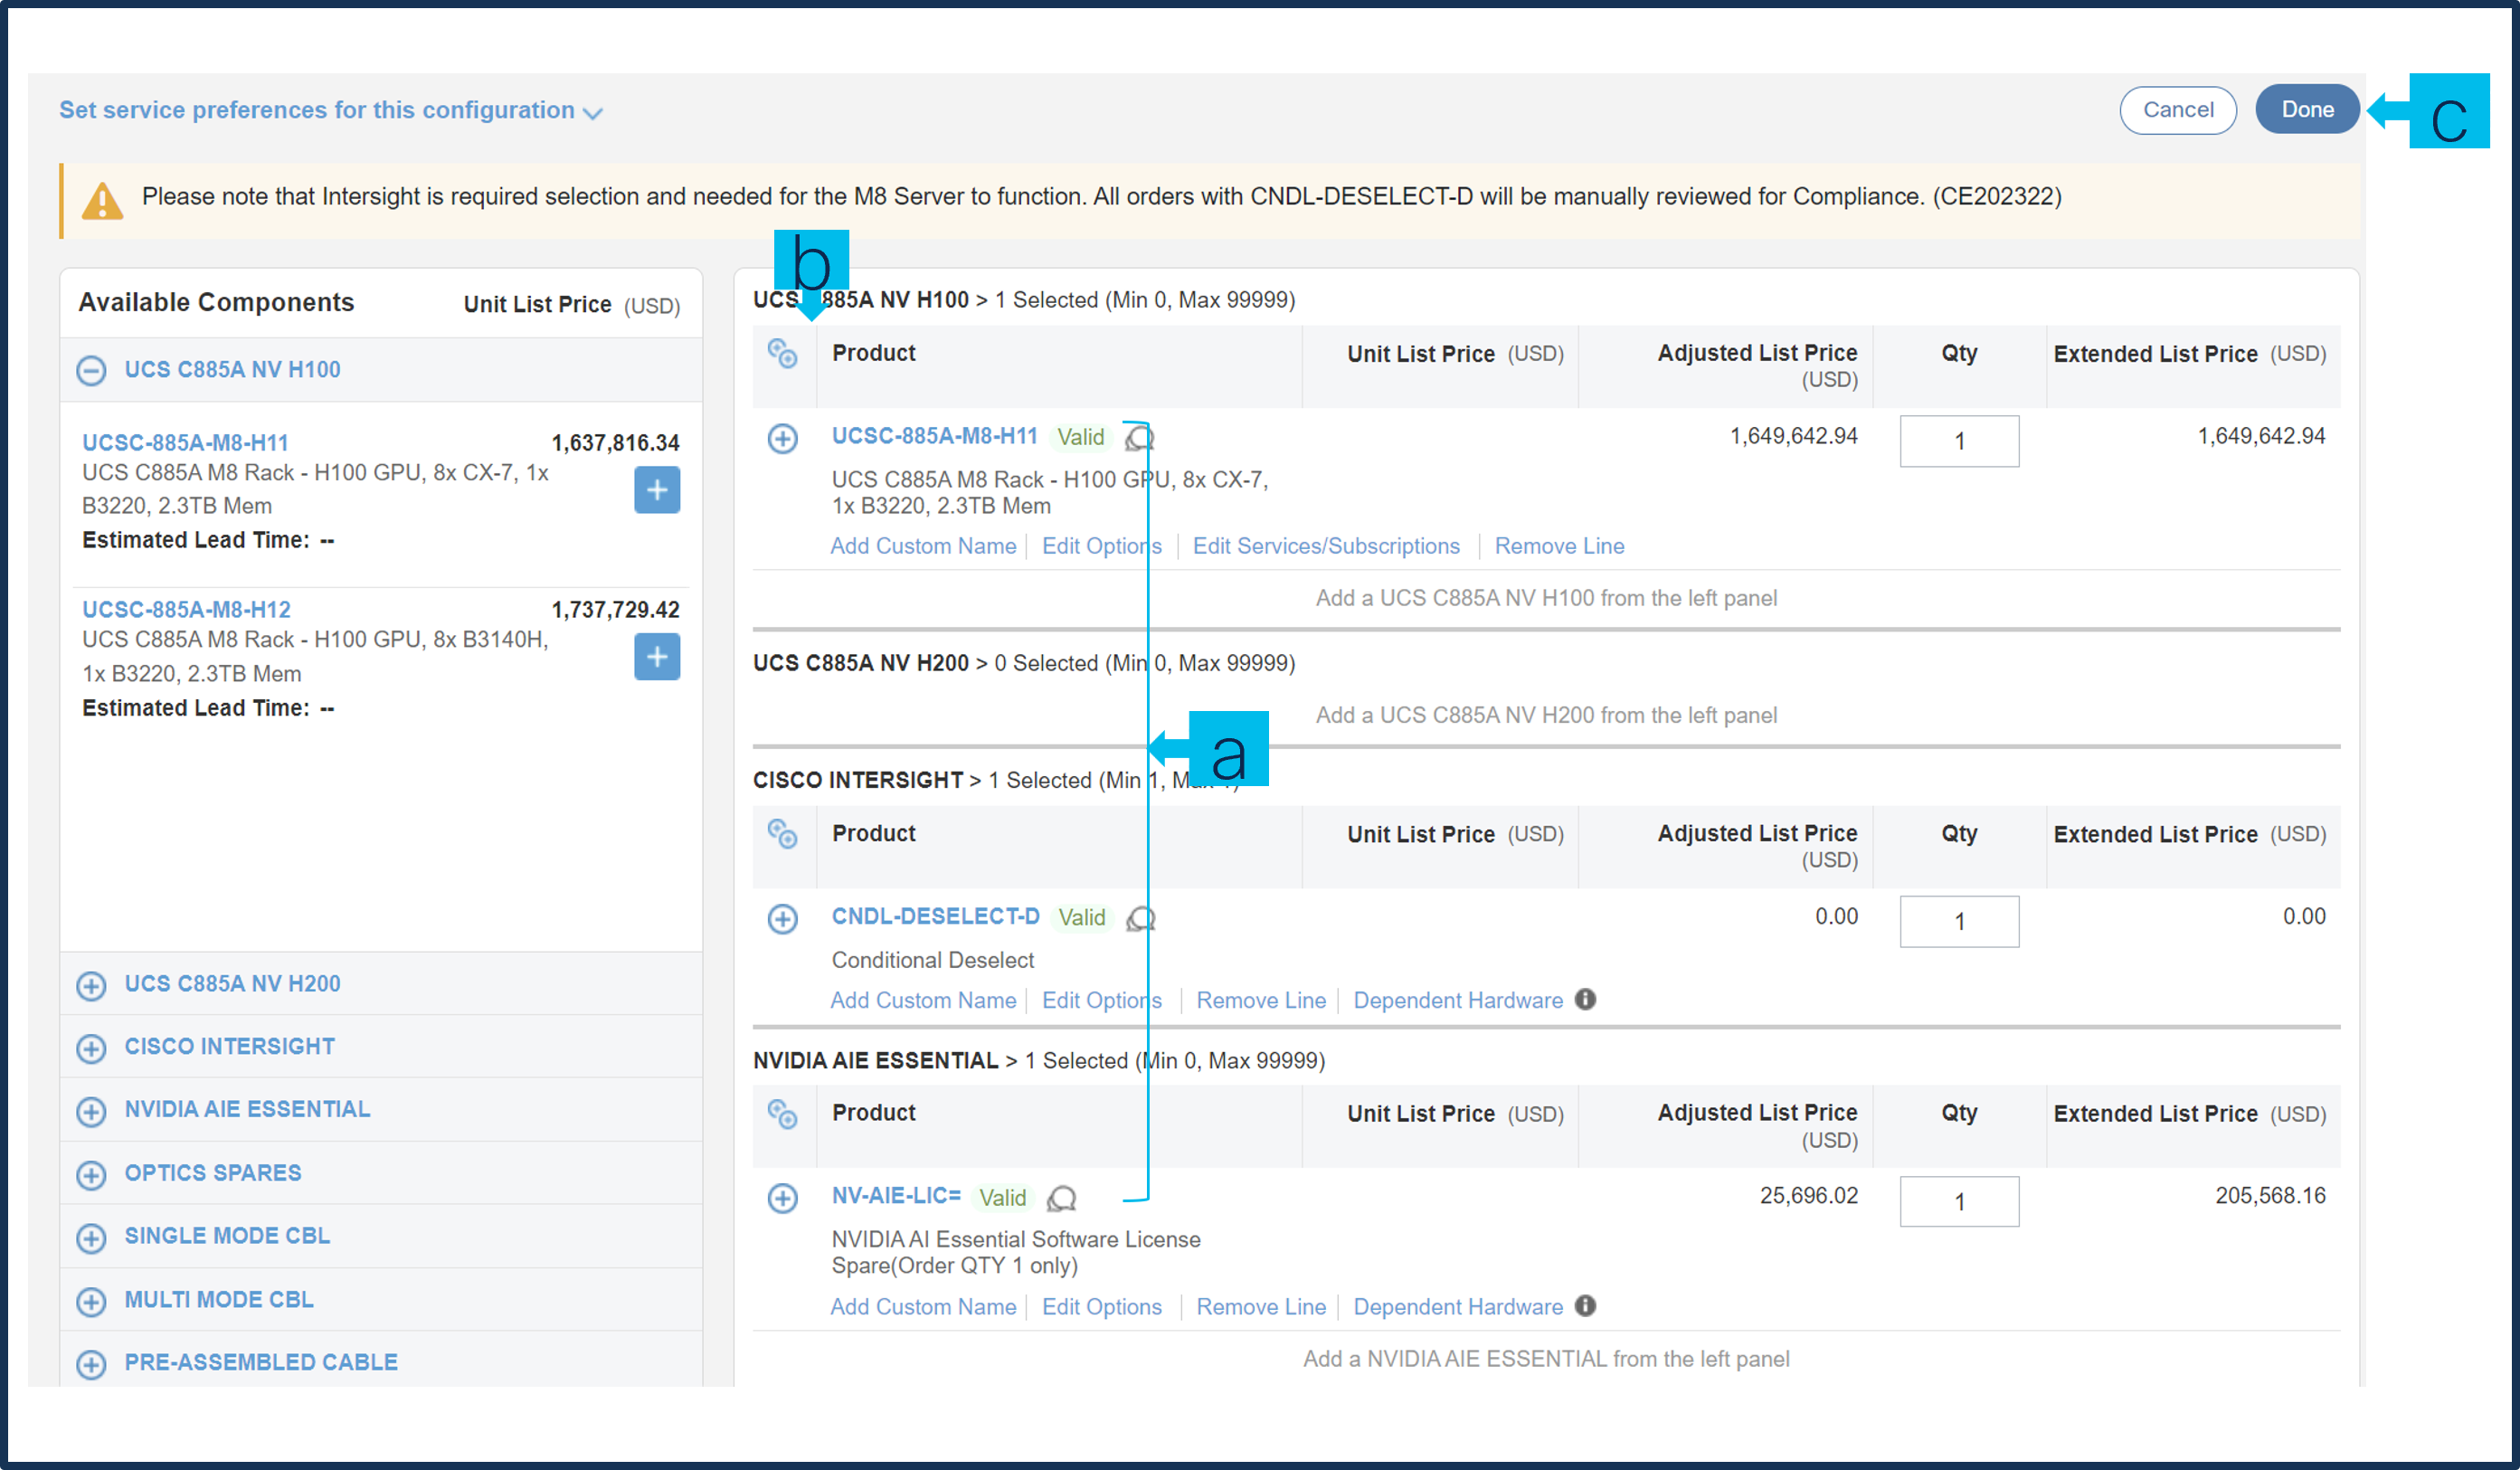Open the service preferences dropdown
2520x1470 pixels.
(331, 110)
